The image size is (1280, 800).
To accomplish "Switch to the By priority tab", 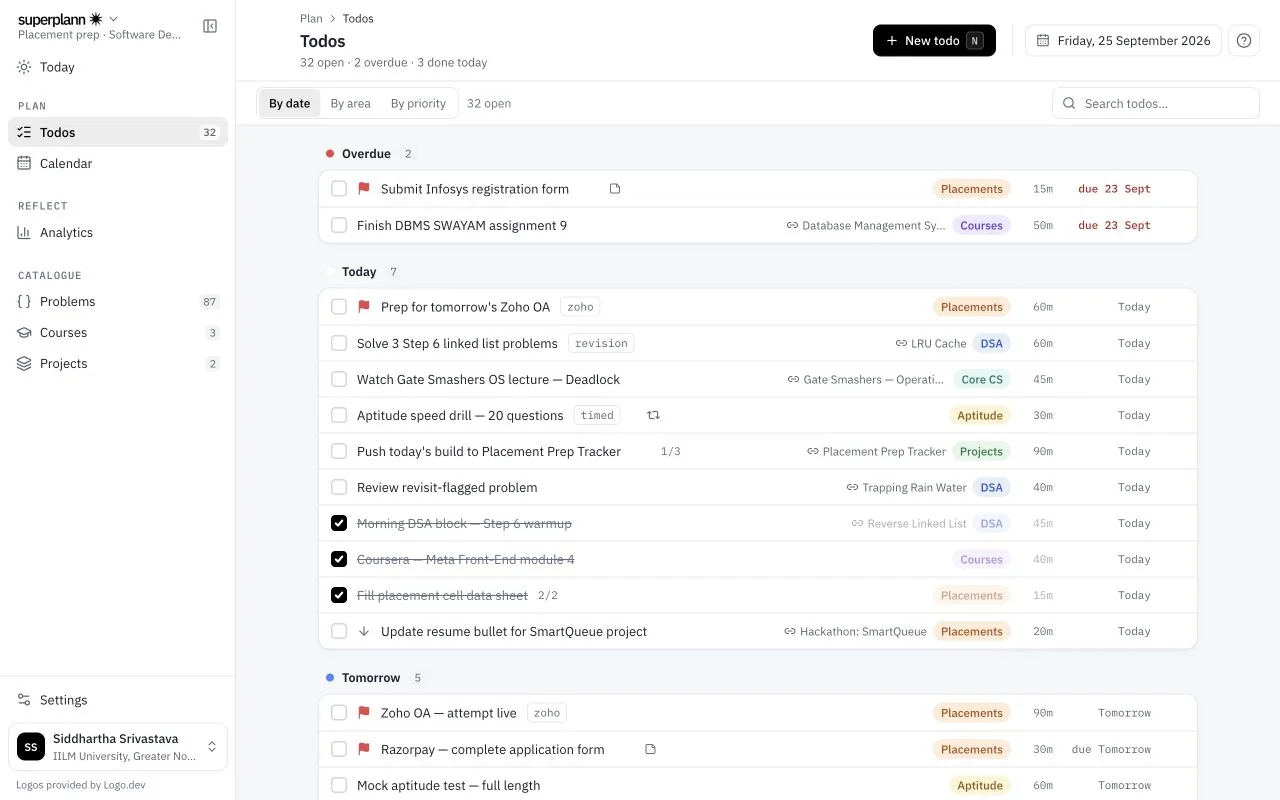I will coord(418,103).
